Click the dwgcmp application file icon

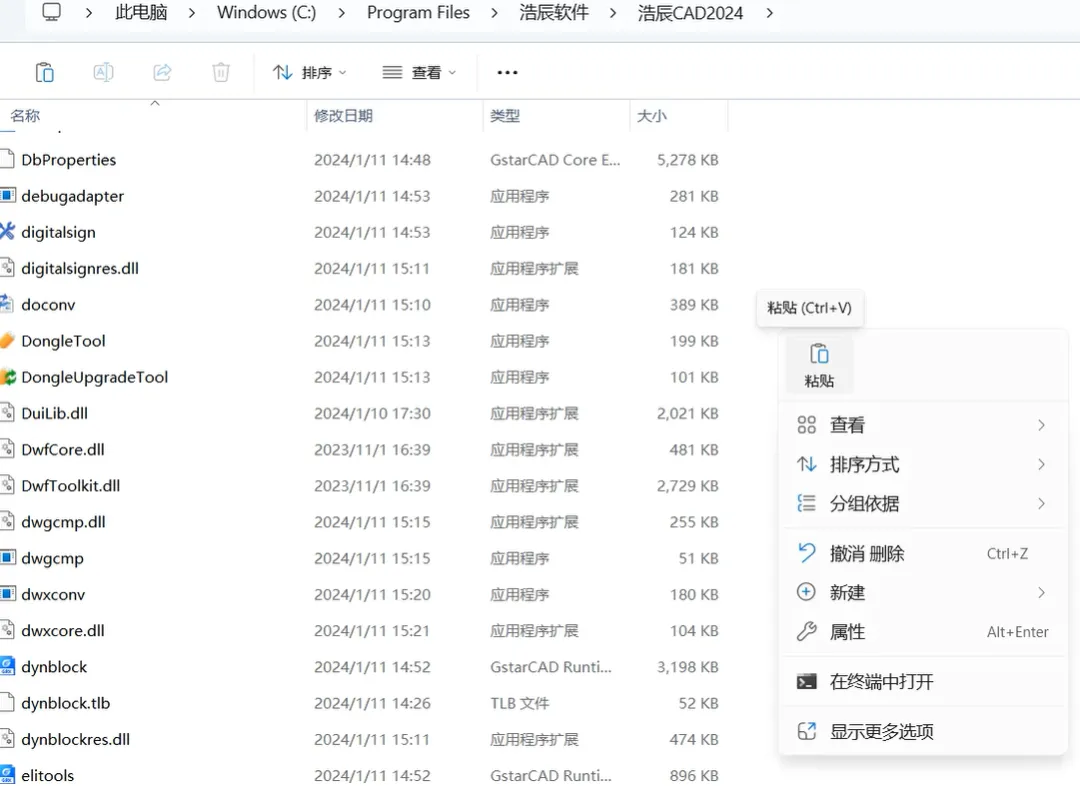[8, 557]
